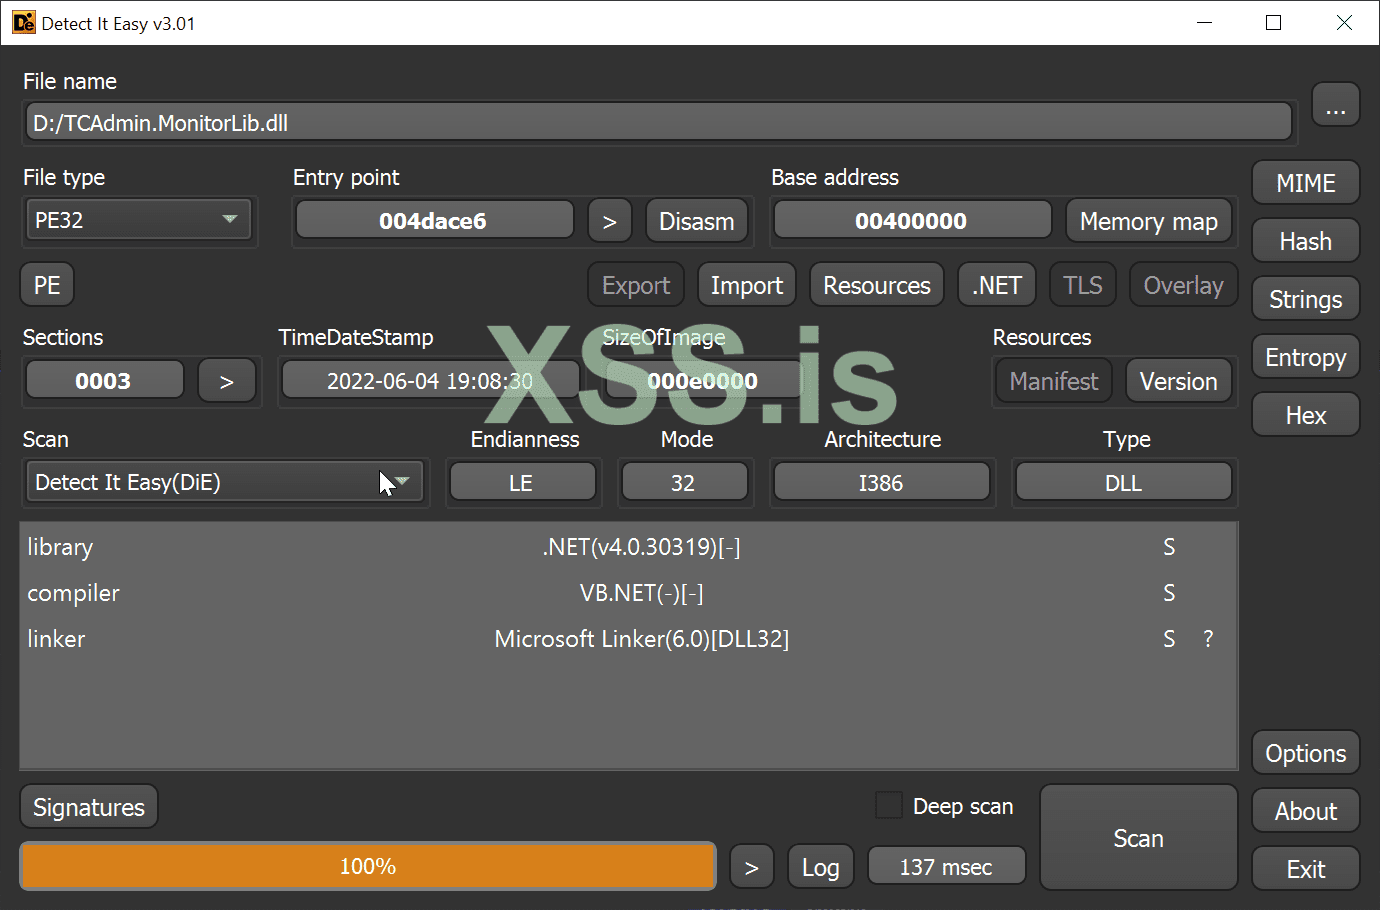Open the Strings viewer
This screenshot has width=1380, height=910.
(x=1306, y=299)
